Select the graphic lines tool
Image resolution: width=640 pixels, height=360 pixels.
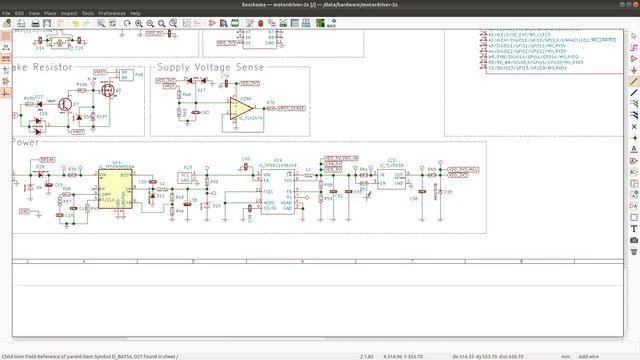pyautogui.click(x=634, y=217)
